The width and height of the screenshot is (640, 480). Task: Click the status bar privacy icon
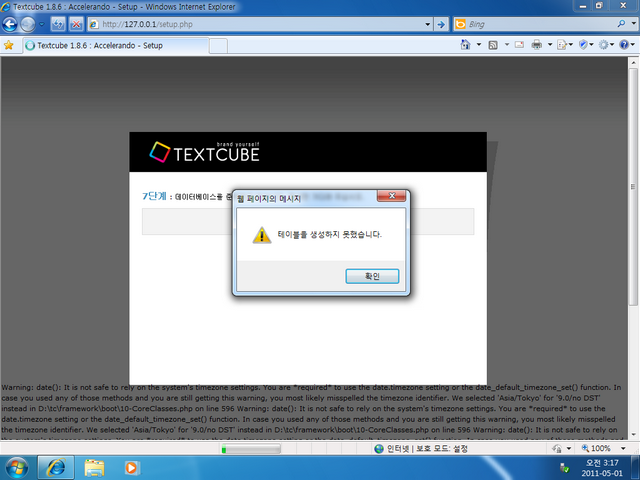click(557, 449)
